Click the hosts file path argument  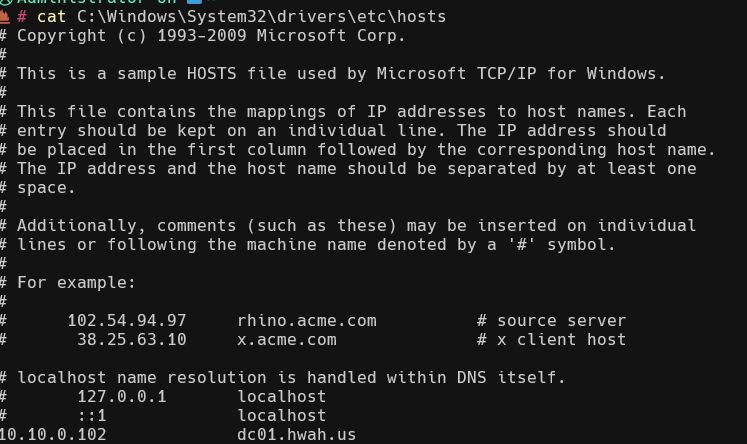(261, 17)
